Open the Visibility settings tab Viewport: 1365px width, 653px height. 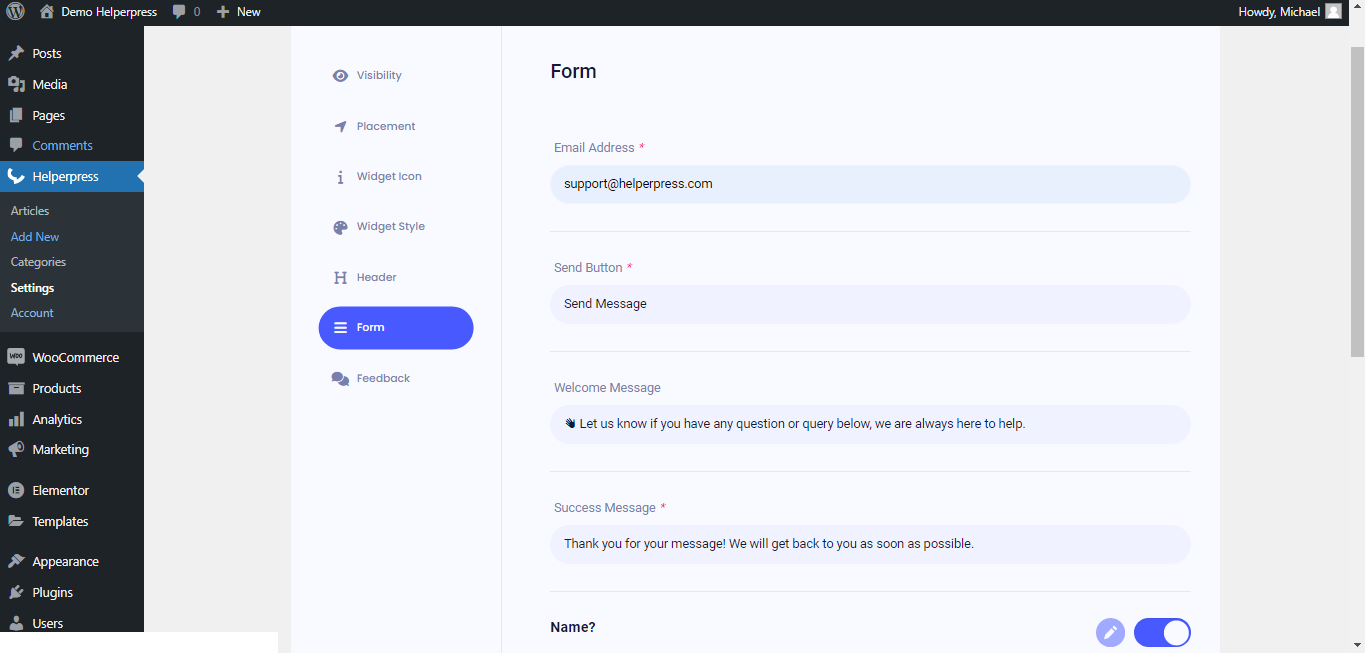[x=396, y=76]
